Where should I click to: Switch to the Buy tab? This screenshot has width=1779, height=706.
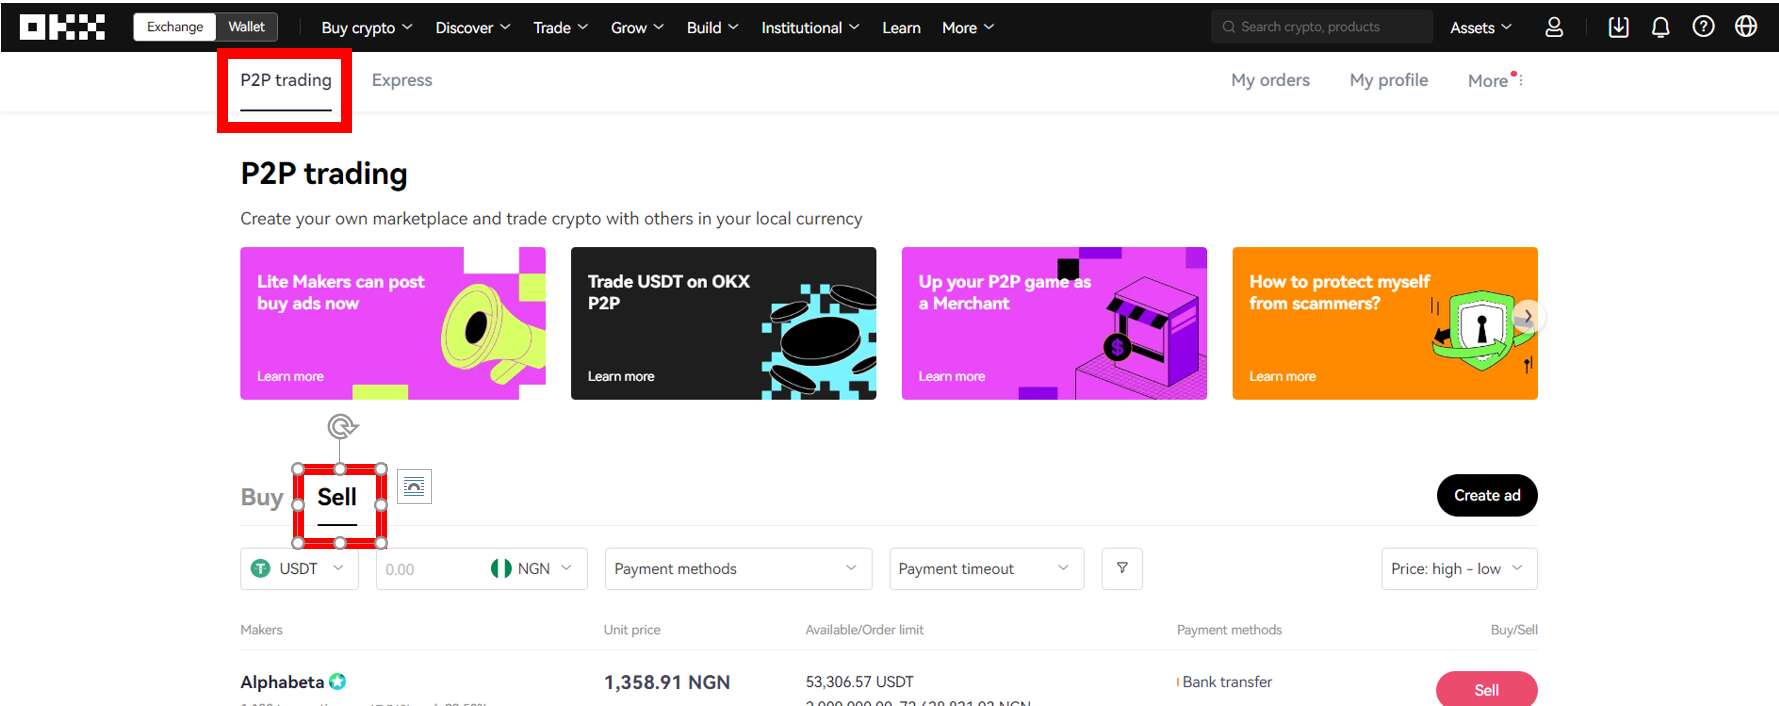tap(261, 497)
